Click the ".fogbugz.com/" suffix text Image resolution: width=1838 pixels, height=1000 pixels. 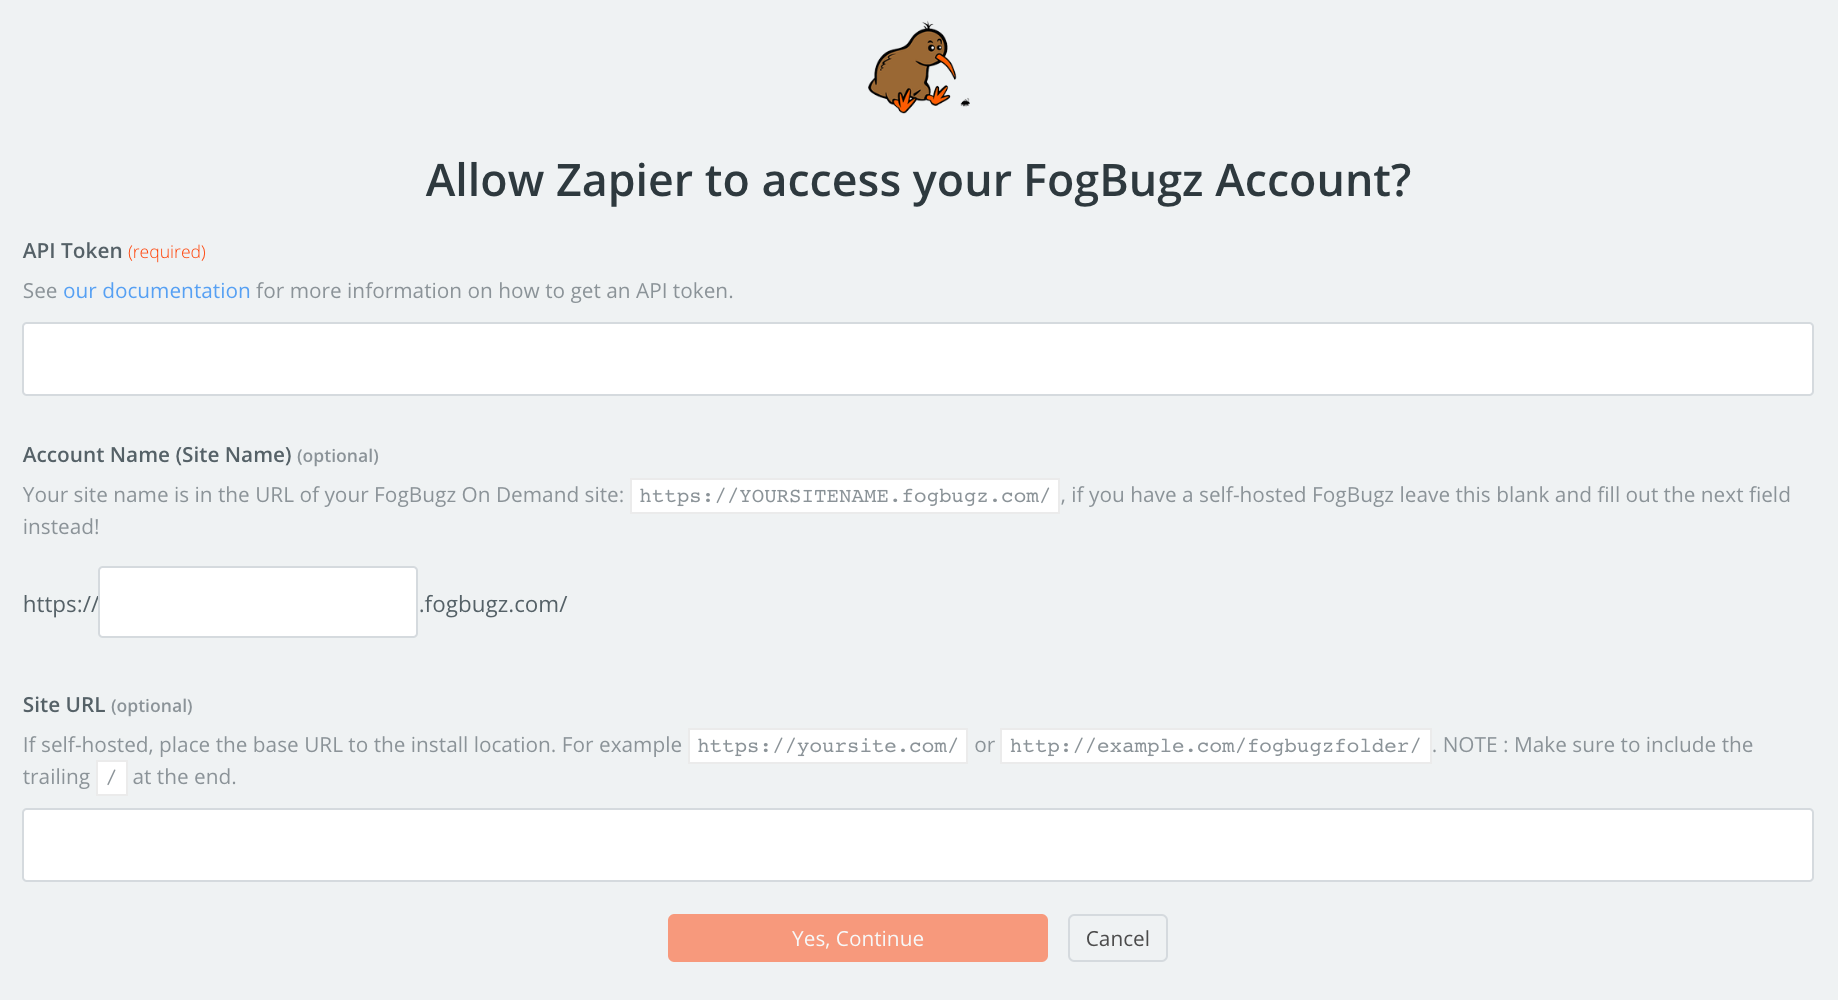494,604
